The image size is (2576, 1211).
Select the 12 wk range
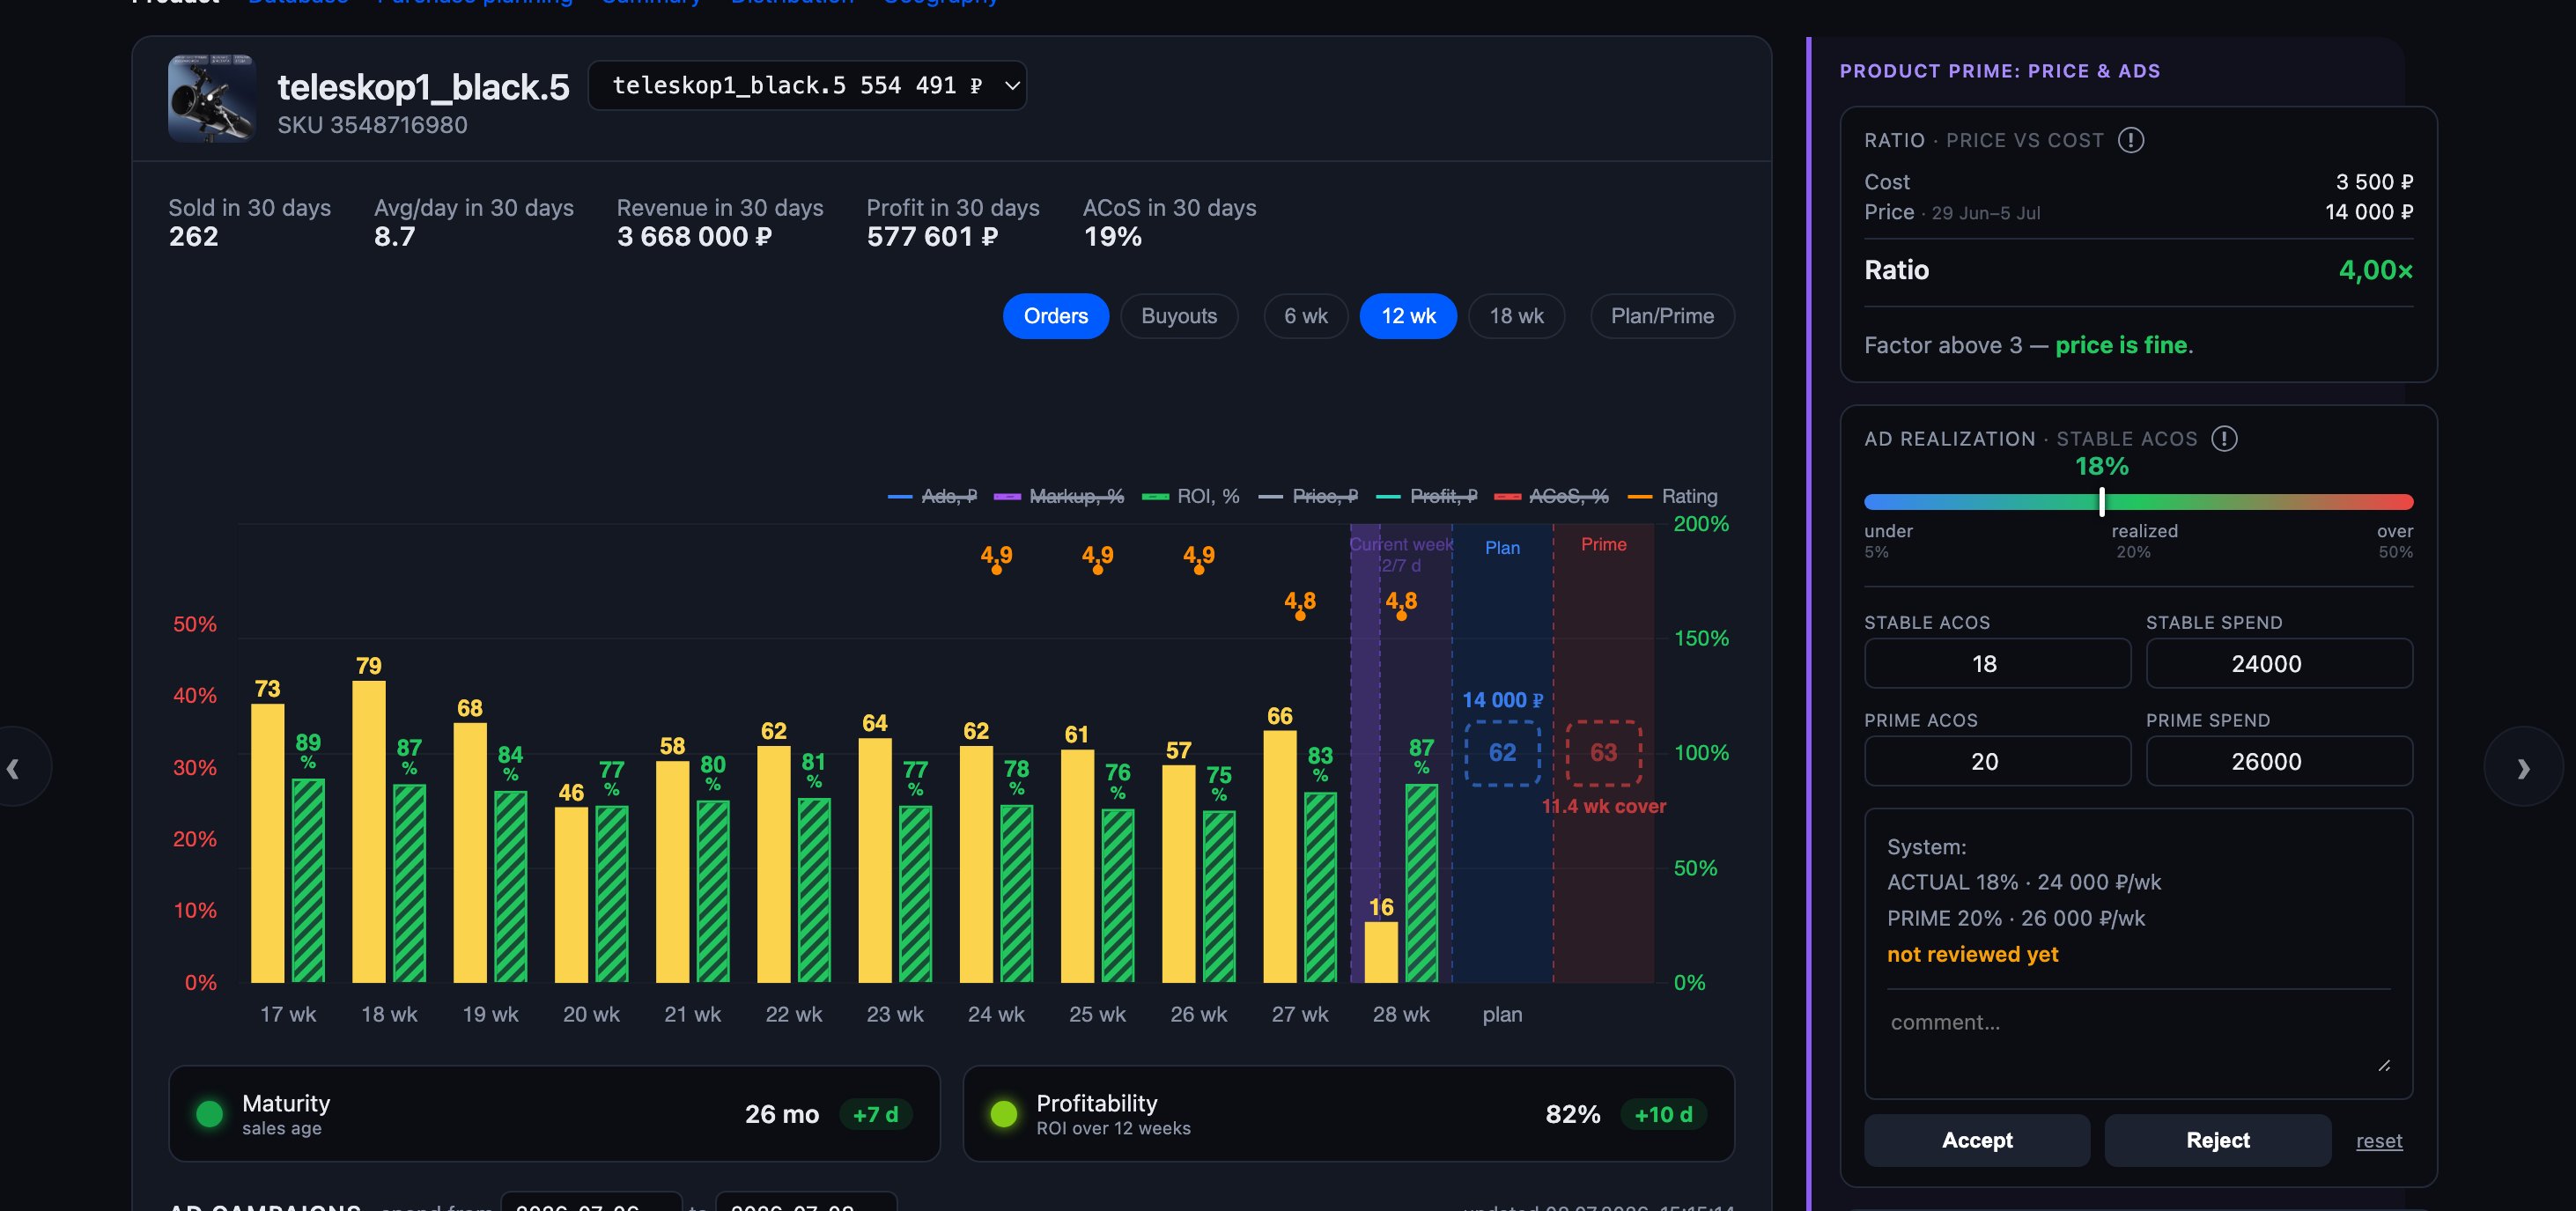click(x=1407, y=316)
